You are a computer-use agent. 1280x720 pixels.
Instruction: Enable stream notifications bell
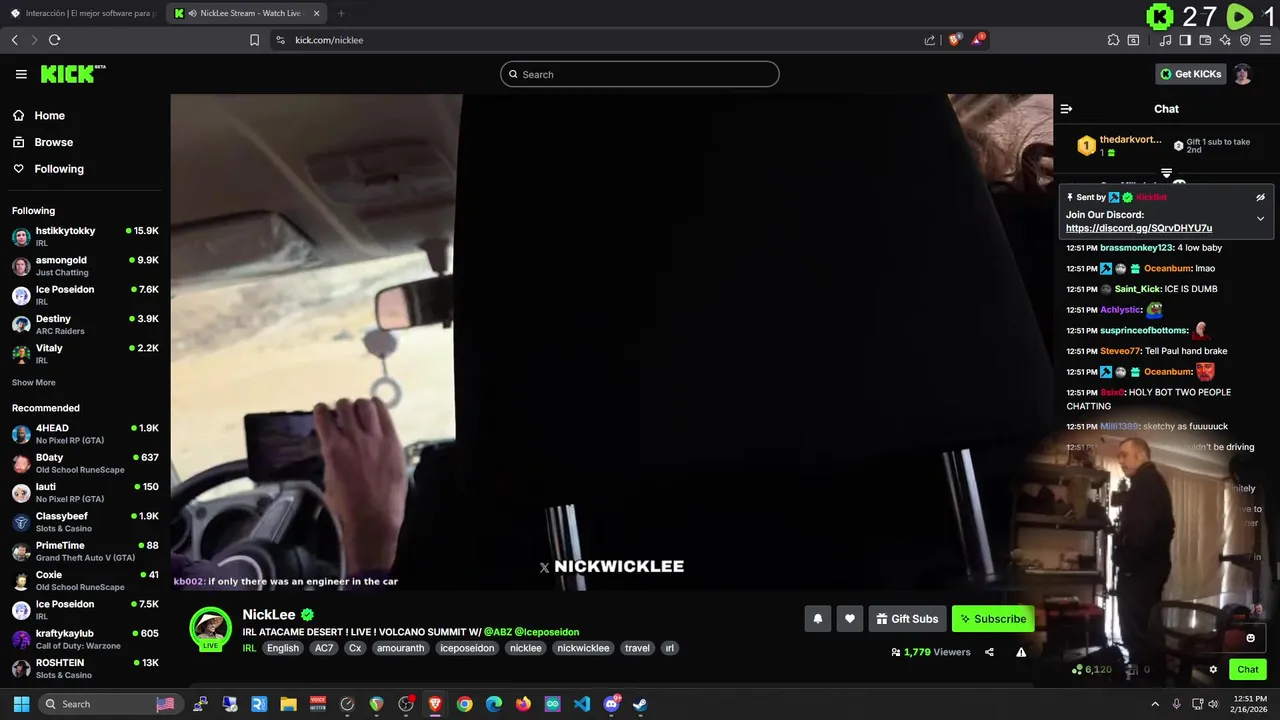click(x=817, y=619)
